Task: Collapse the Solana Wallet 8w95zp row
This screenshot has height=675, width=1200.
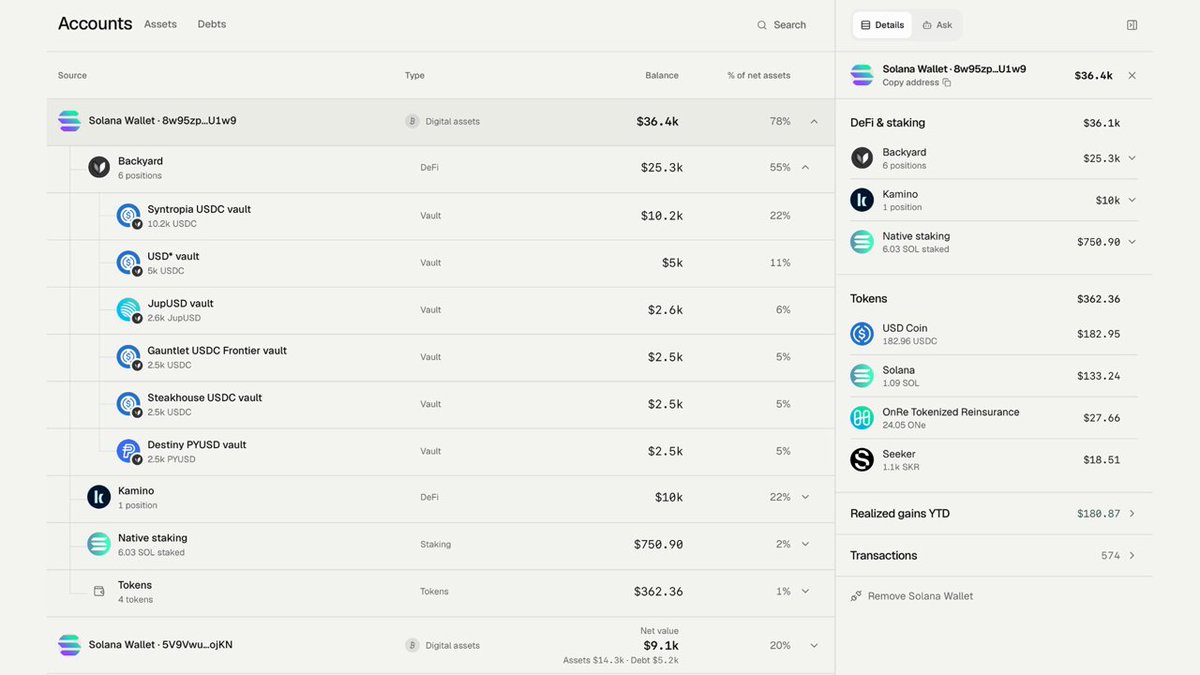Action: pos(814,121)
